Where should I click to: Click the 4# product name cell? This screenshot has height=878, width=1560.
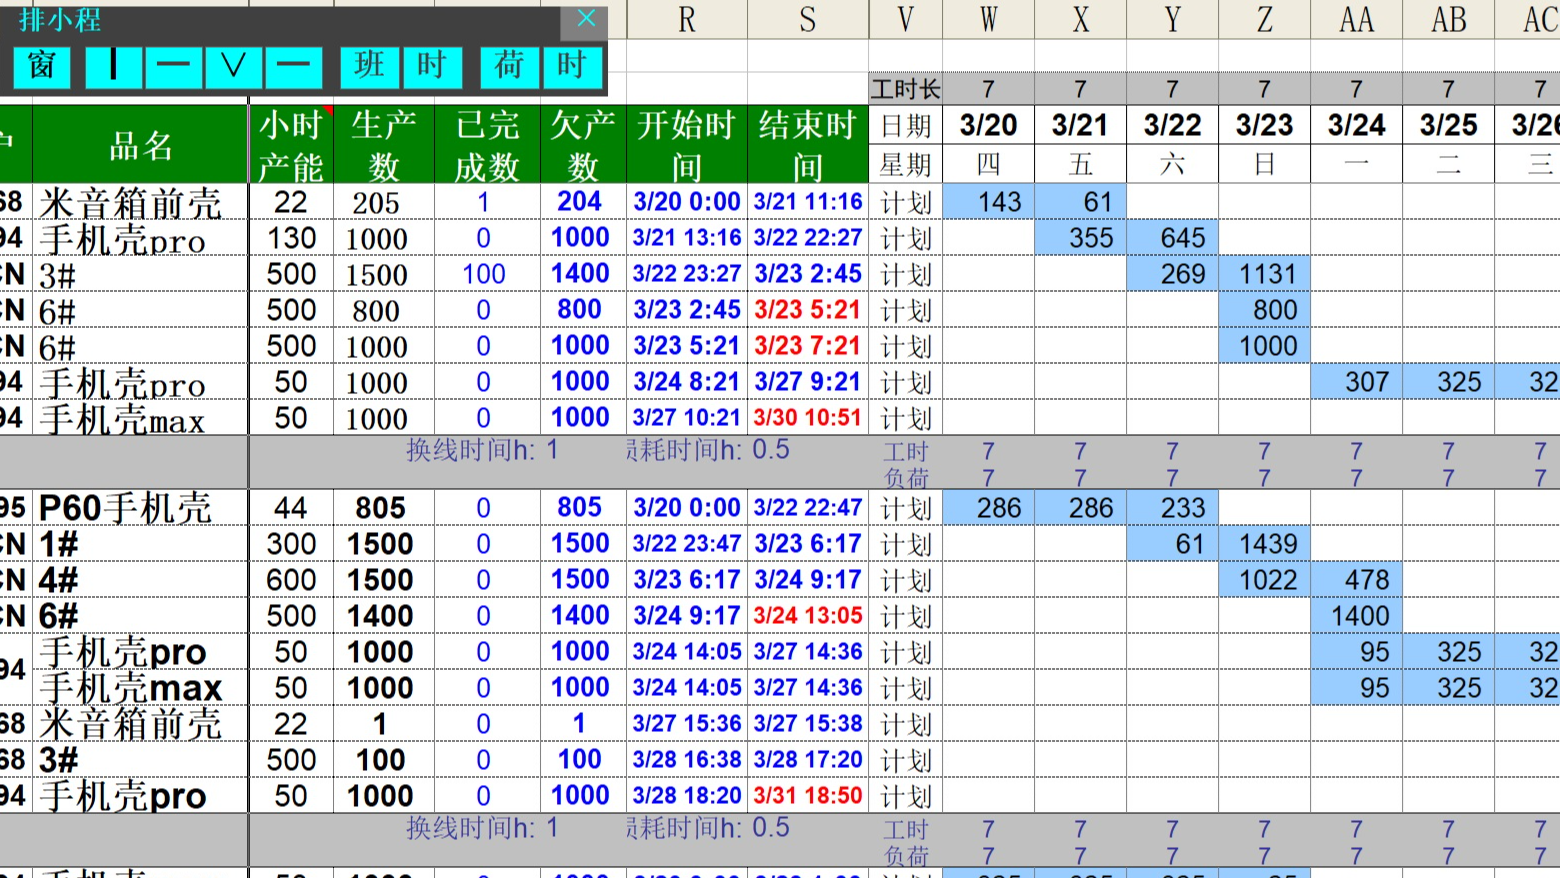141,580
